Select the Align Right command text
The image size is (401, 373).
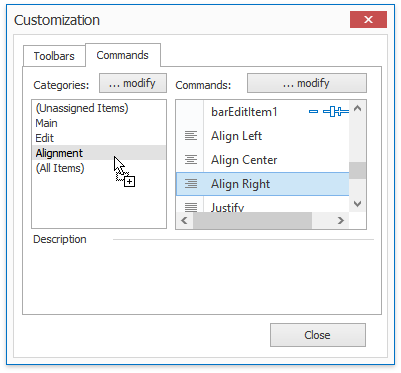(x=240, y=184)
